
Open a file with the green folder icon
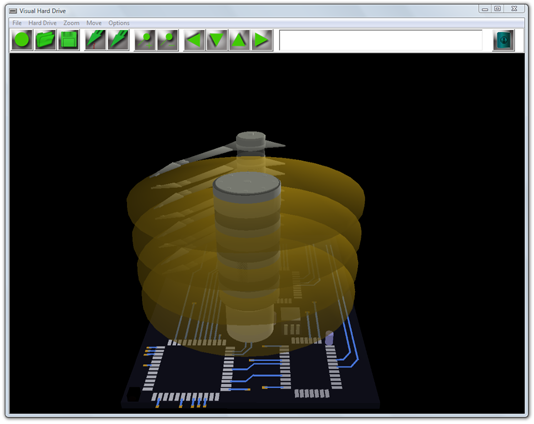pos(45,40)
